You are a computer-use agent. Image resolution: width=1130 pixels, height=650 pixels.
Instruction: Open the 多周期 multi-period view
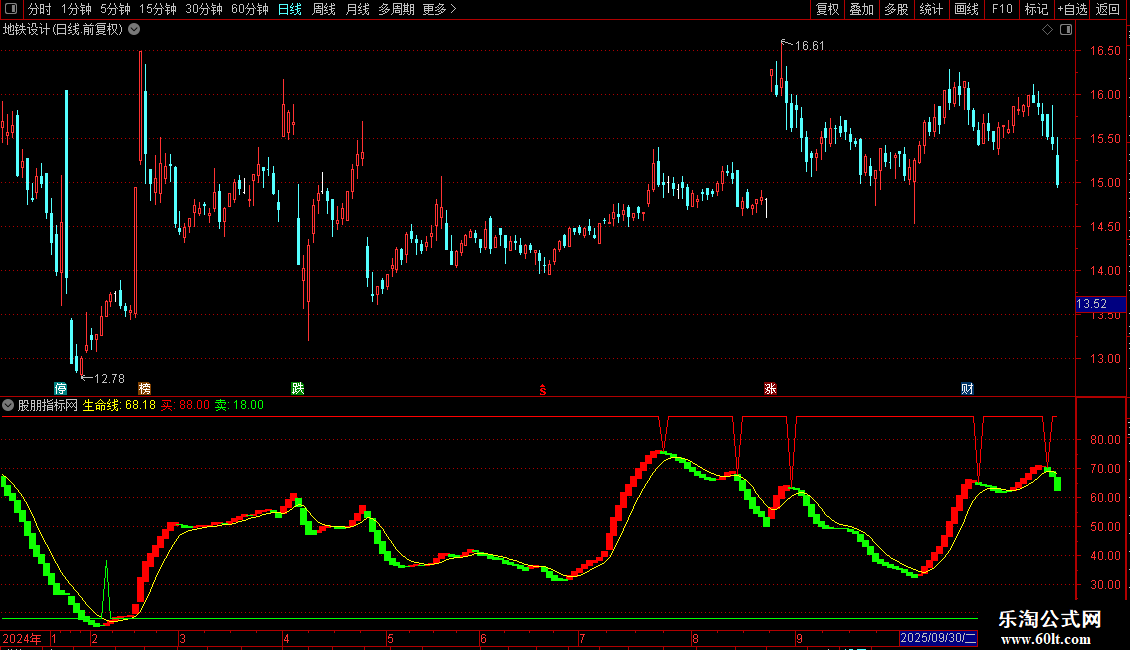[396, 9]
